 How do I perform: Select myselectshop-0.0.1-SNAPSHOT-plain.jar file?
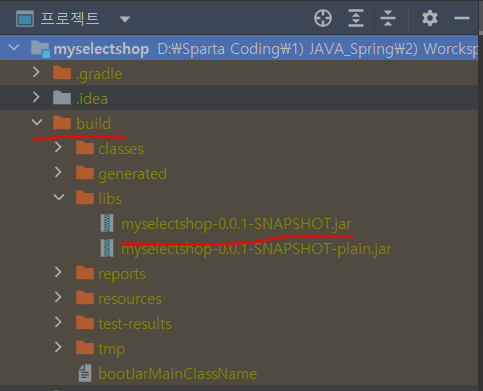[x=256, y=249]
